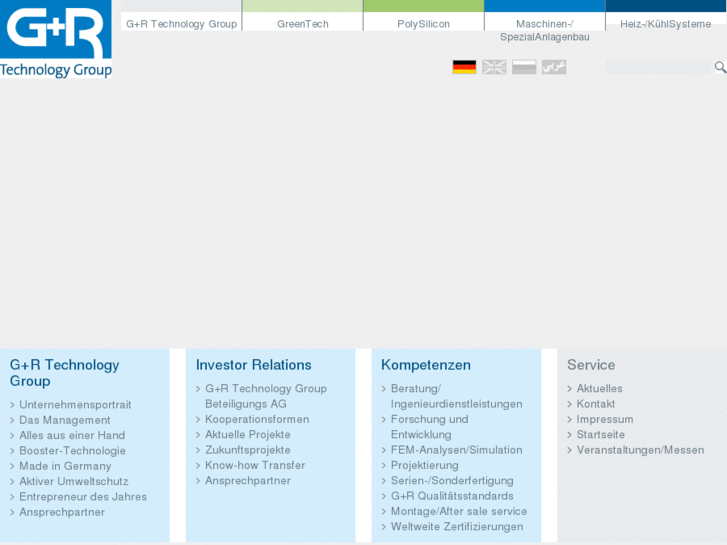Open Veranstaltungen/Messen link
The image size is (727, 545).
640,449
